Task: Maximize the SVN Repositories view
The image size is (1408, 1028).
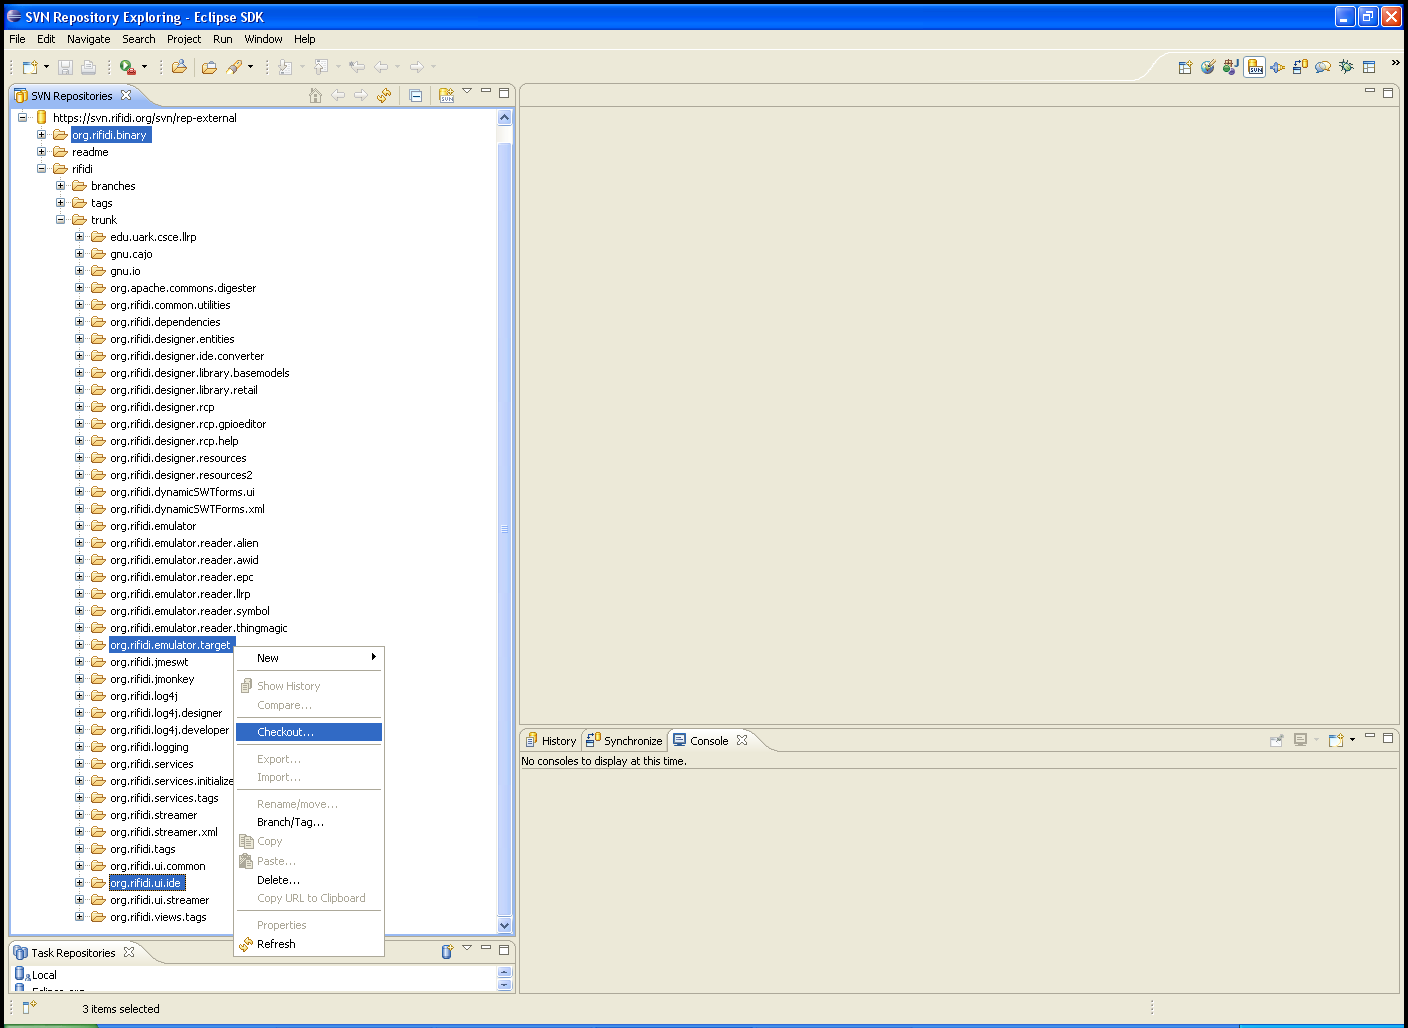Action: [x=504, y=92]
